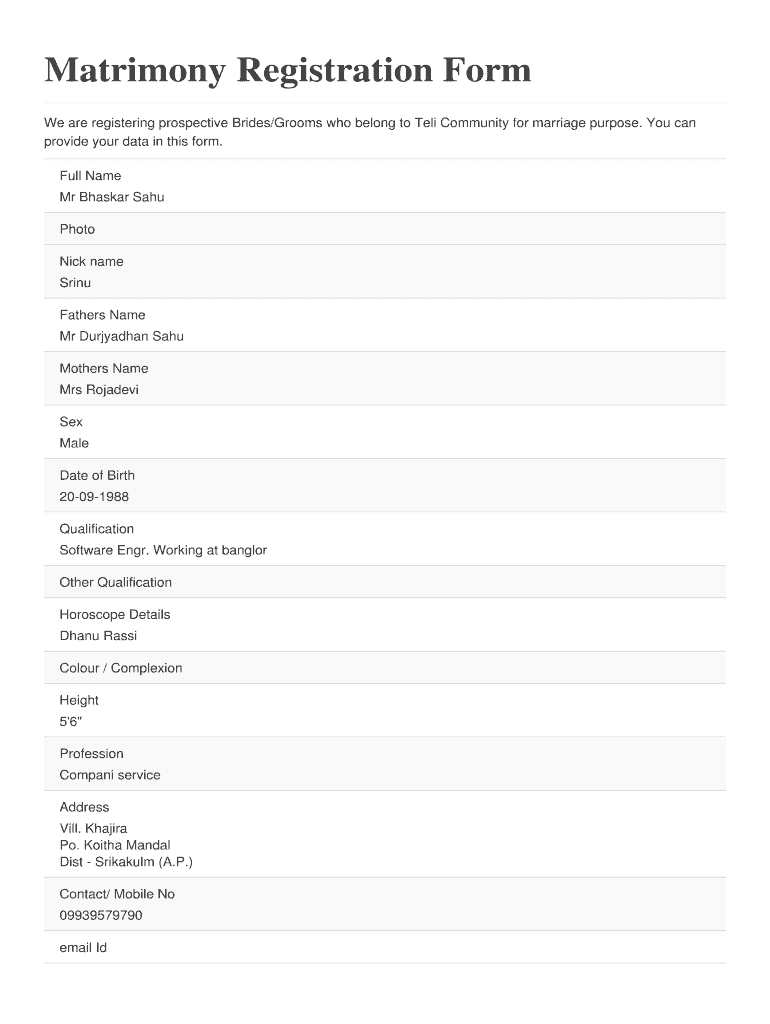
Task: Select the mobile number 09939579790
Action: point(101,915)
